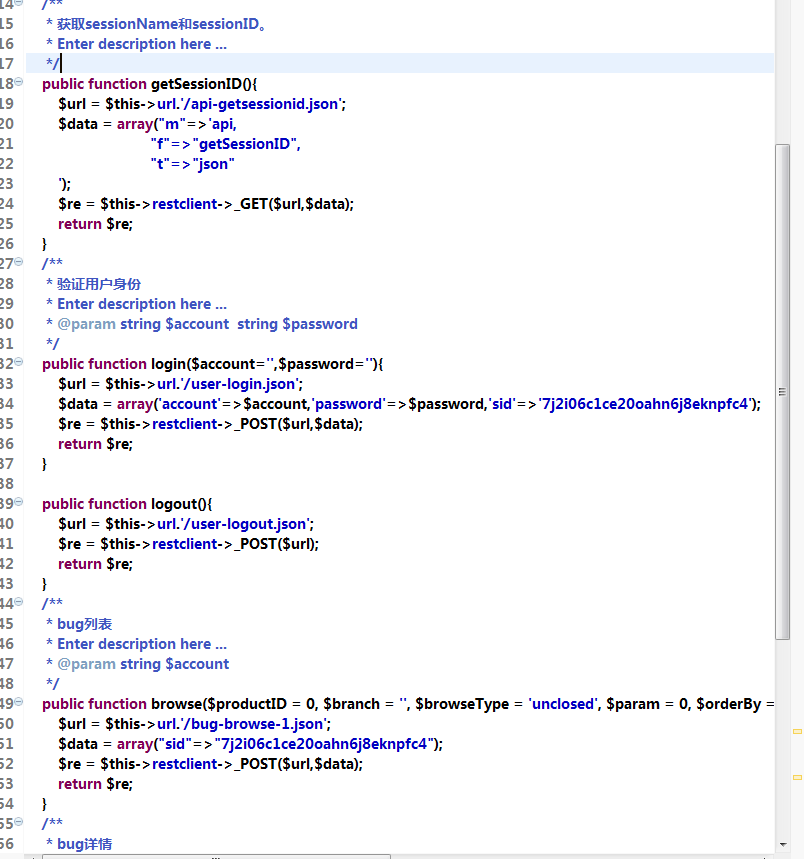The height and width of the screenshot is (859, 806).
Task: Click the "json" string value of "t"
Action: [214, 164]
